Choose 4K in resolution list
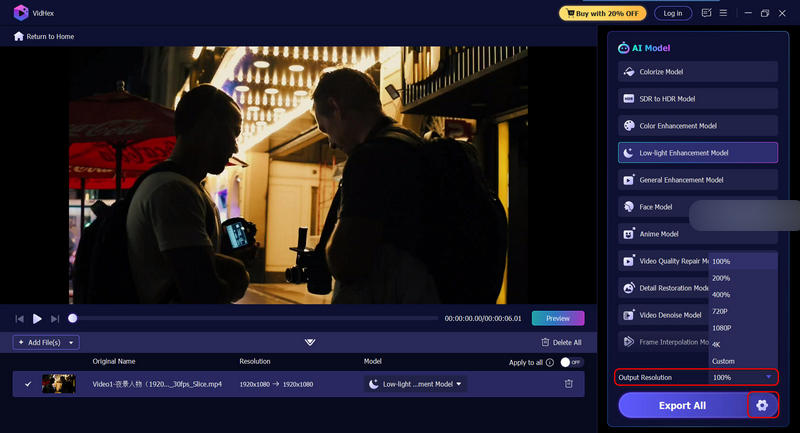The width and height of the screenshot is (800, 433). (743, 344)
